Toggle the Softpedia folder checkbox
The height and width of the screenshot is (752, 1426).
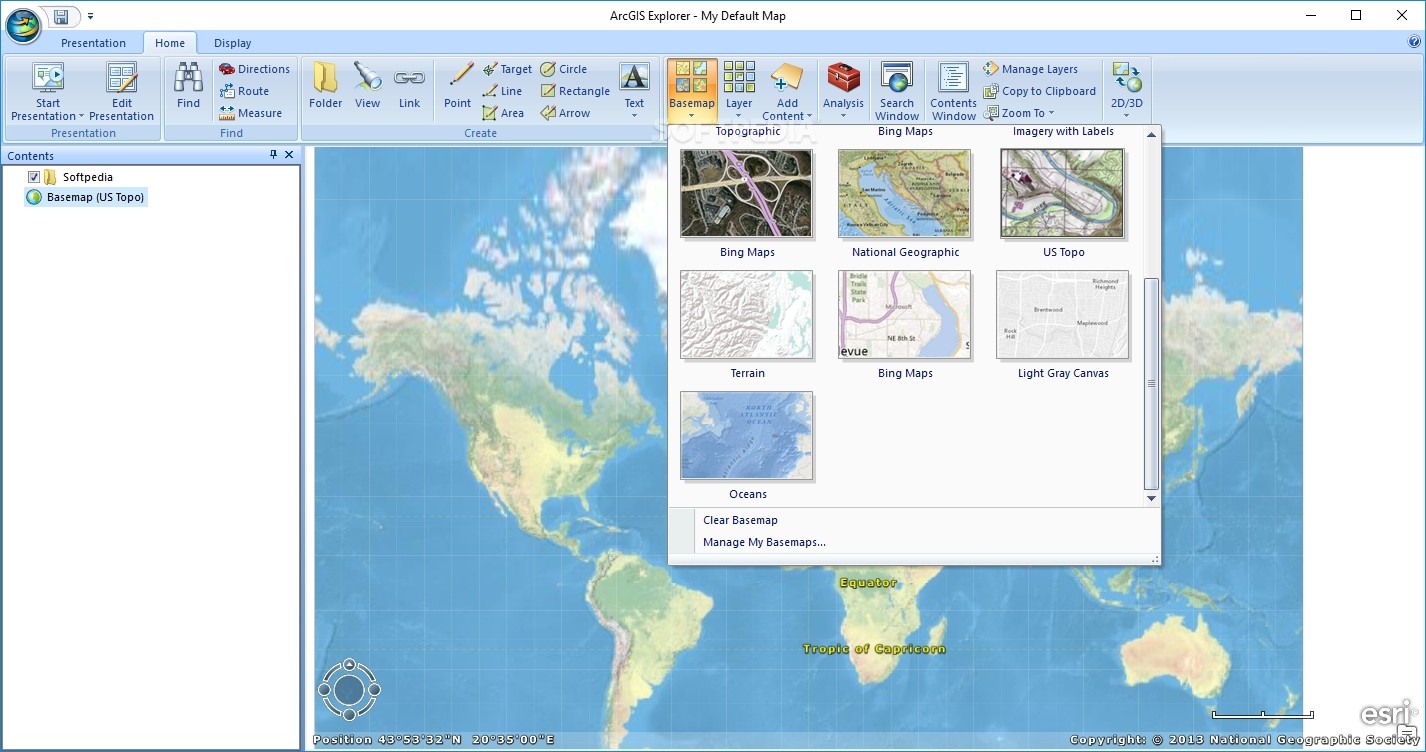[x=34, y=177]
